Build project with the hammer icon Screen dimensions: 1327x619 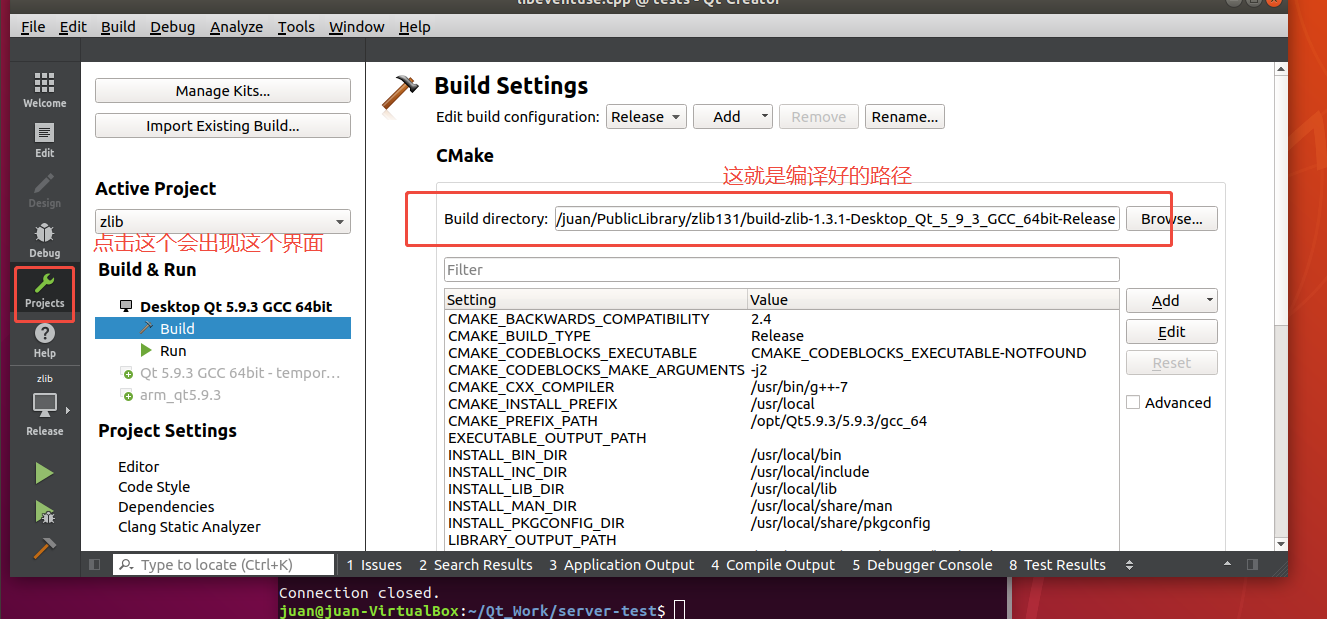[x=44, y=548]
